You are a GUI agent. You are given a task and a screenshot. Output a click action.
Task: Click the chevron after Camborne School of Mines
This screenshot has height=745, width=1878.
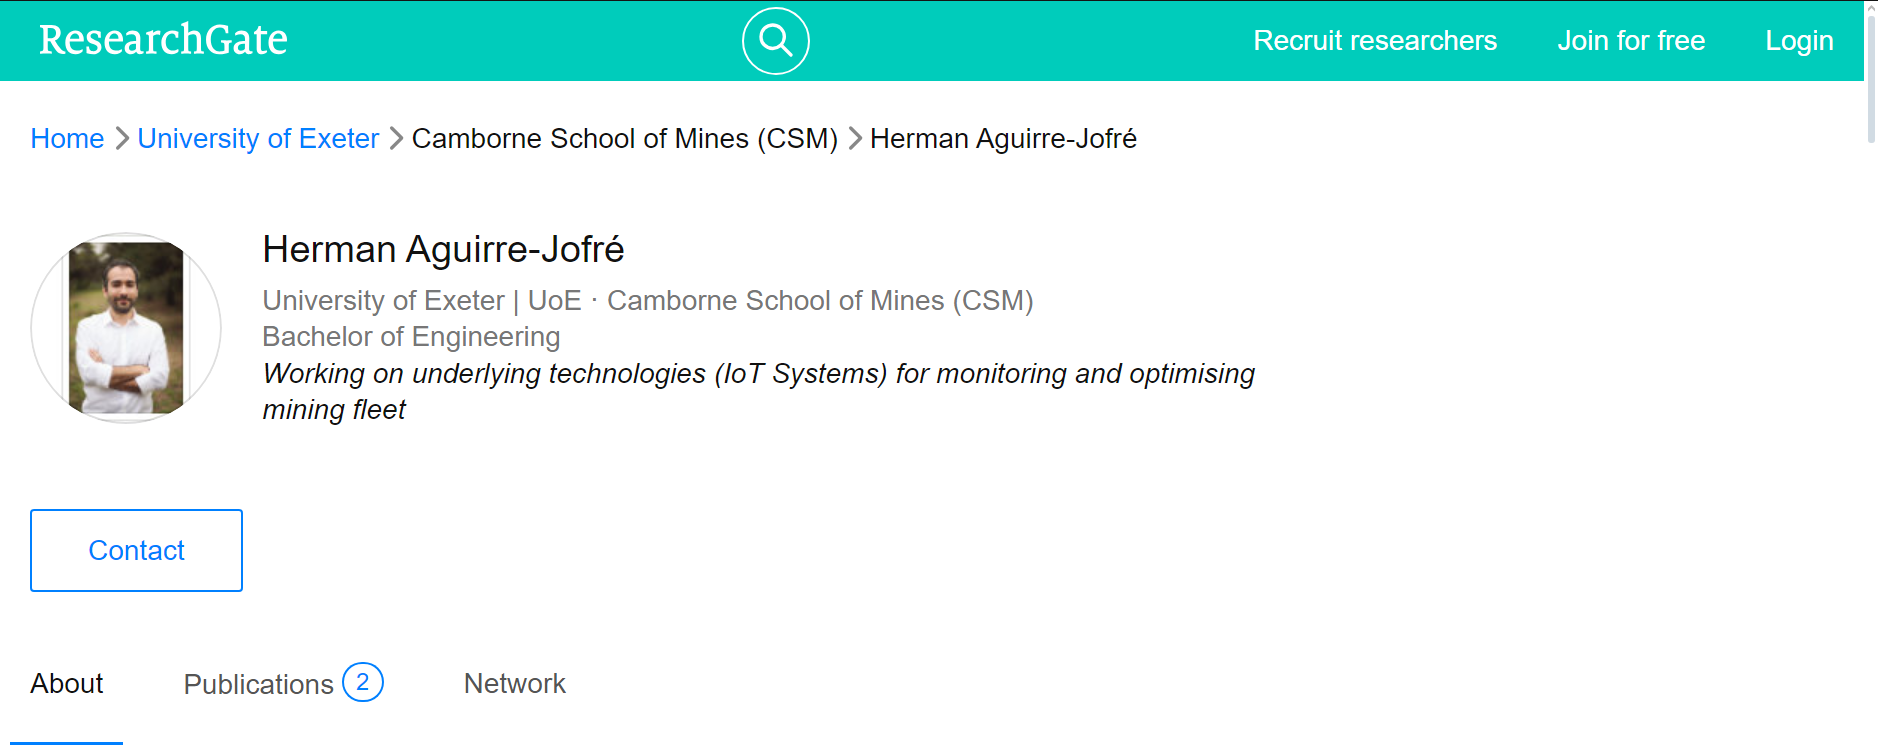point(855,138)
